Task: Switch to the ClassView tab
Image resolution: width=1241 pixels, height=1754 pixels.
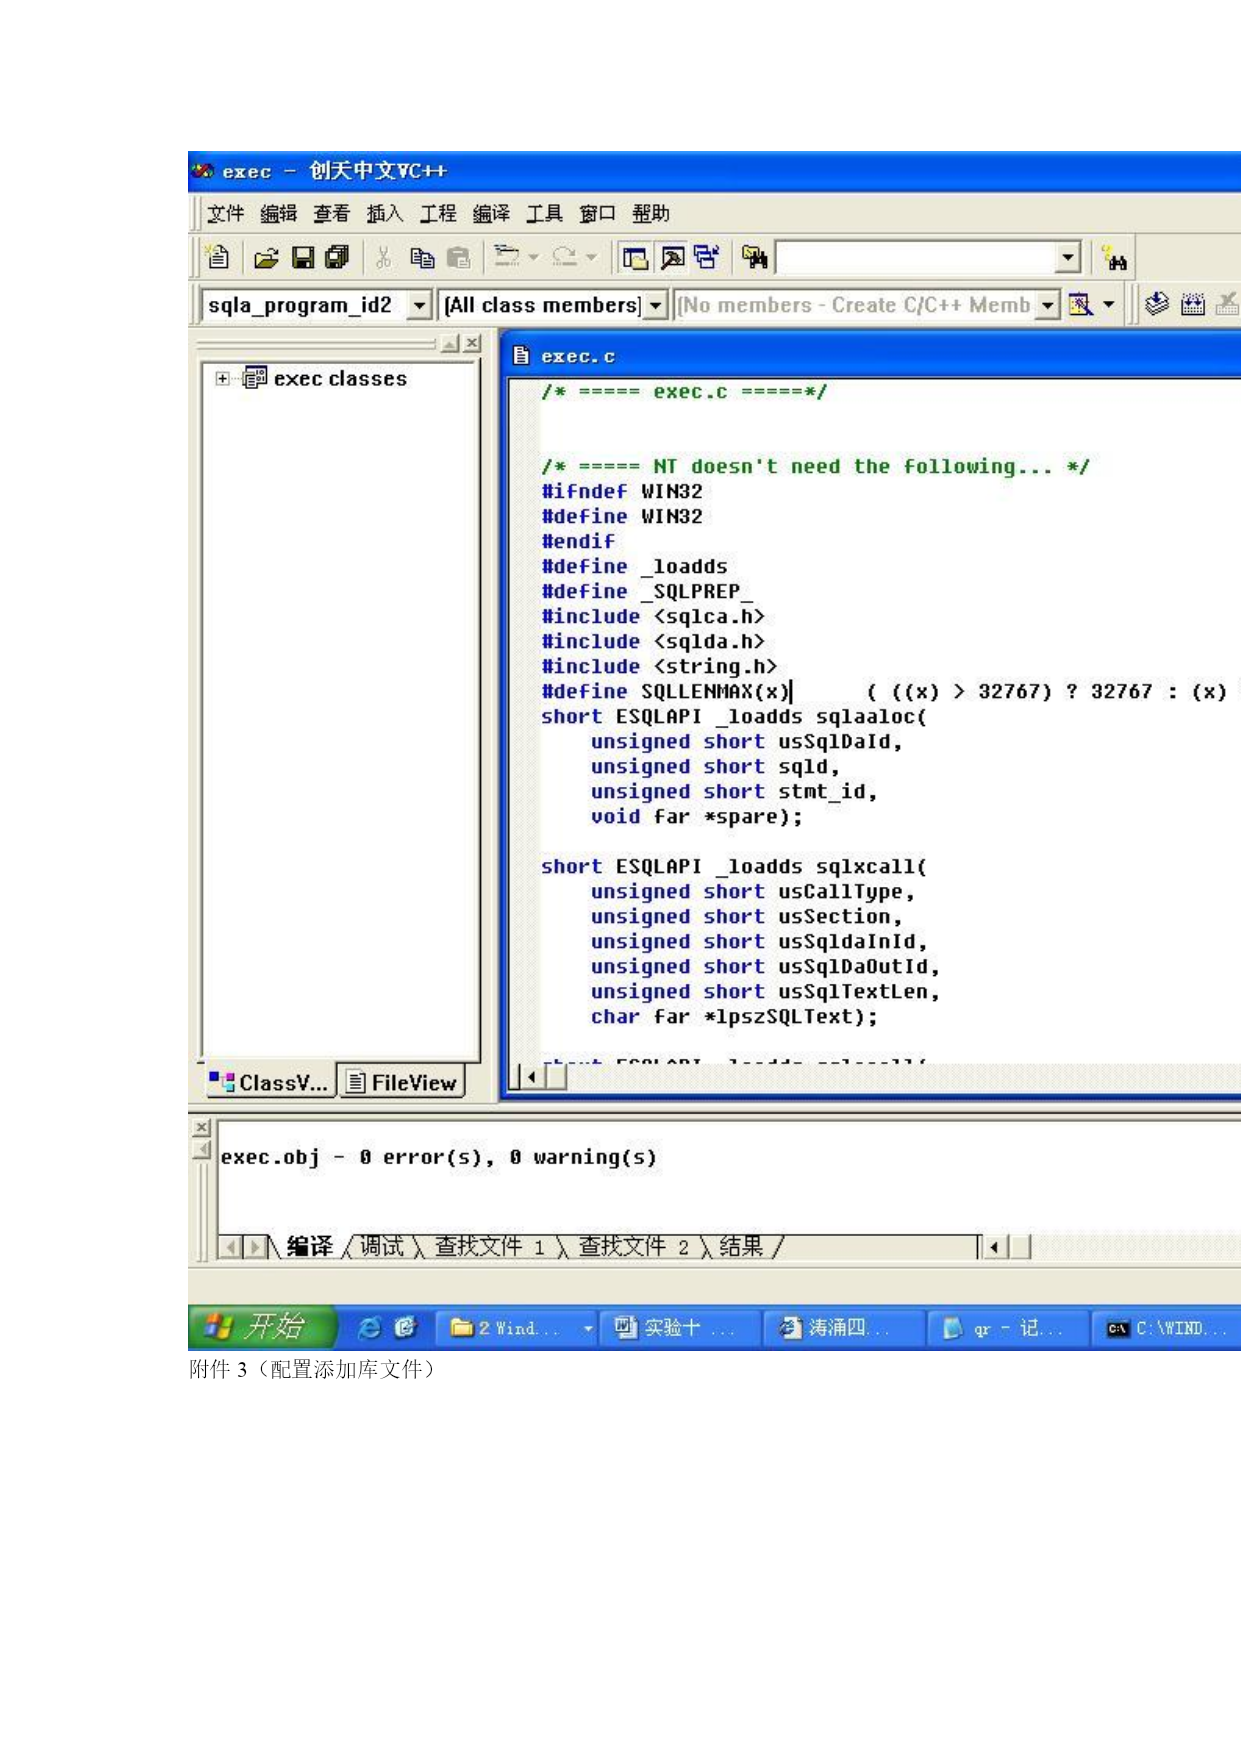Action: (x=269, y=1082)
